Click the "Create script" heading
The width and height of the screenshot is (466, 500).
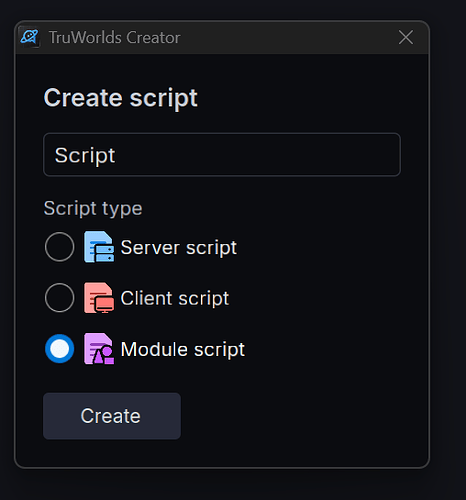pos(121,98)
